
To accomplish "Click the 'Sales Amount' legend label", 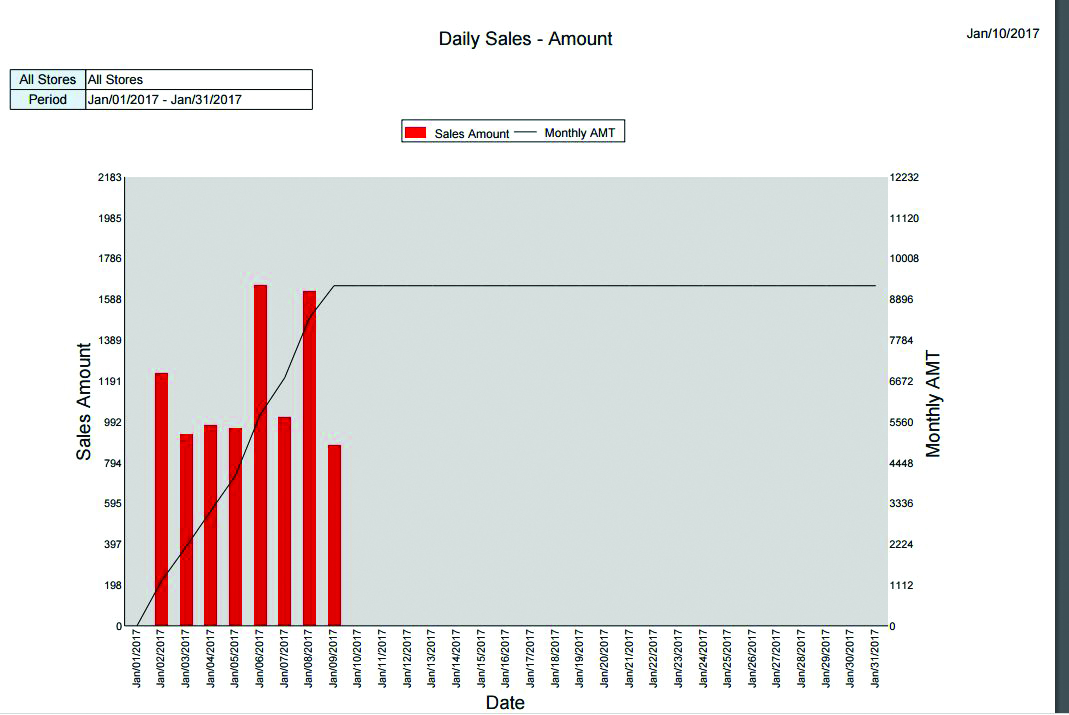I will pyautogui.click(x=472, y=134).
